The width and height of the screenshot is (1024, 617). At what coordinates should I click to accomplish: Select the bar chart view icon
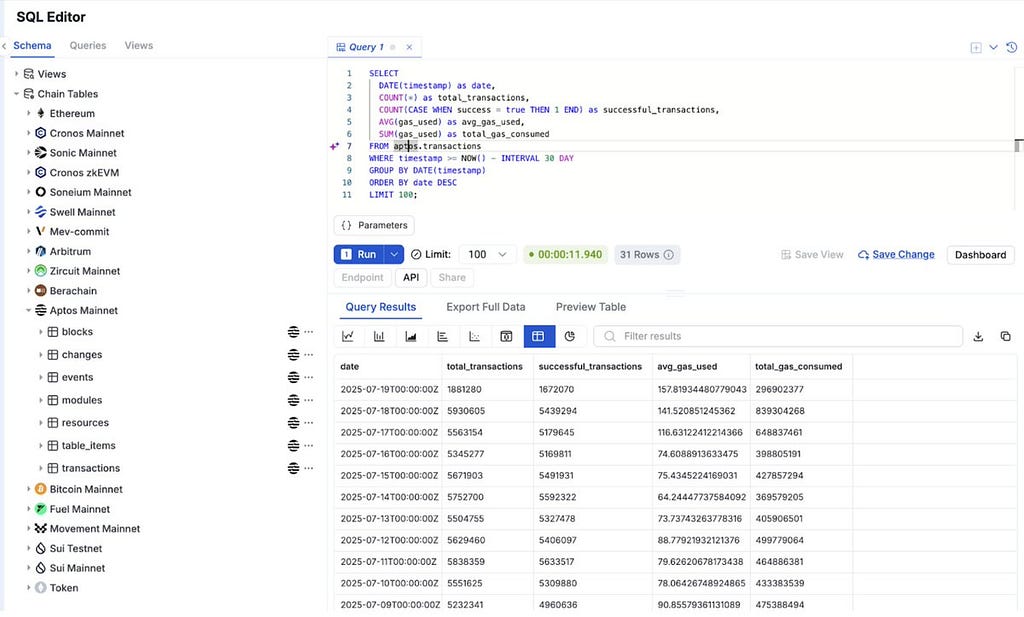379,336
